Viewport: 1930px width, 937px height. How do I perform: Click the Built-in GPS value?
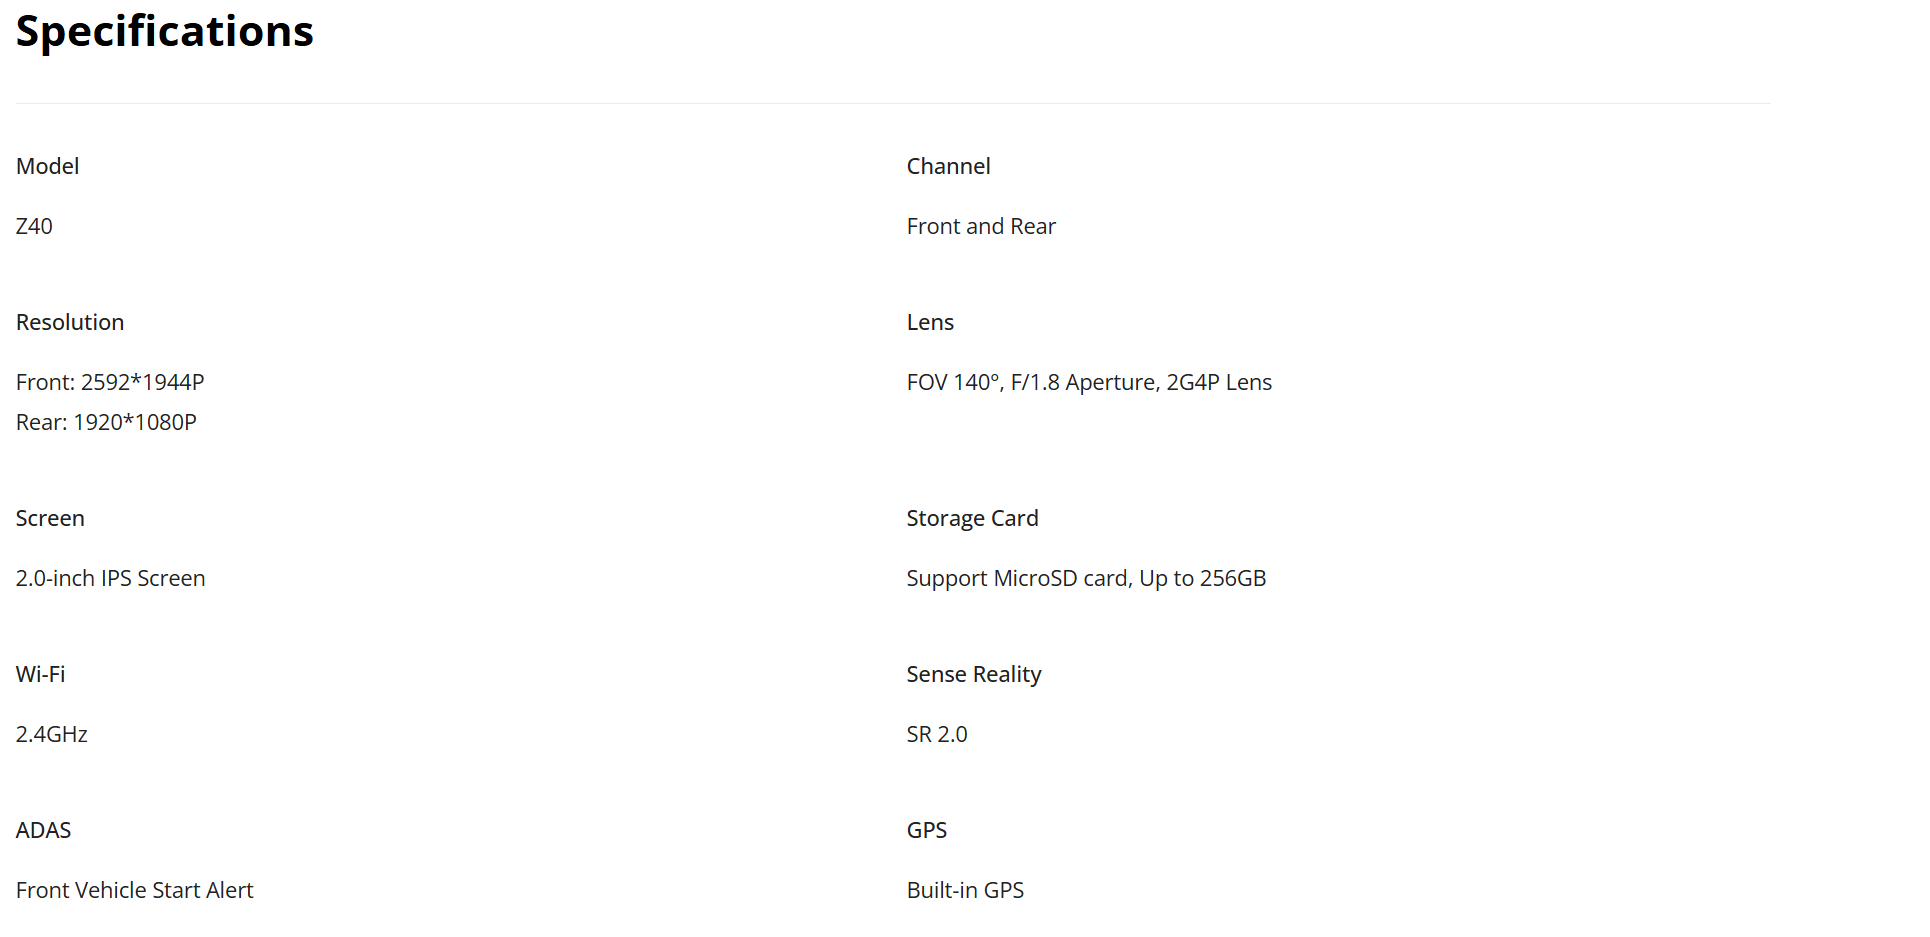pos(965,890)
